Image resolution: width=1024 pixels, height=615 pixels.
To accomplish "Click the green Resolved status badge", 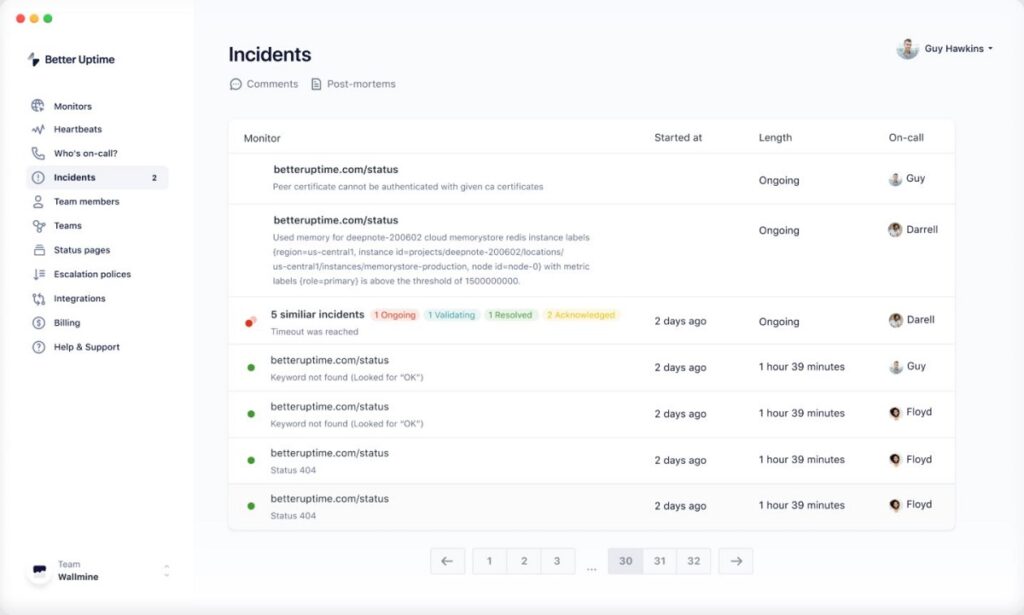I will (x=509, y=315).
